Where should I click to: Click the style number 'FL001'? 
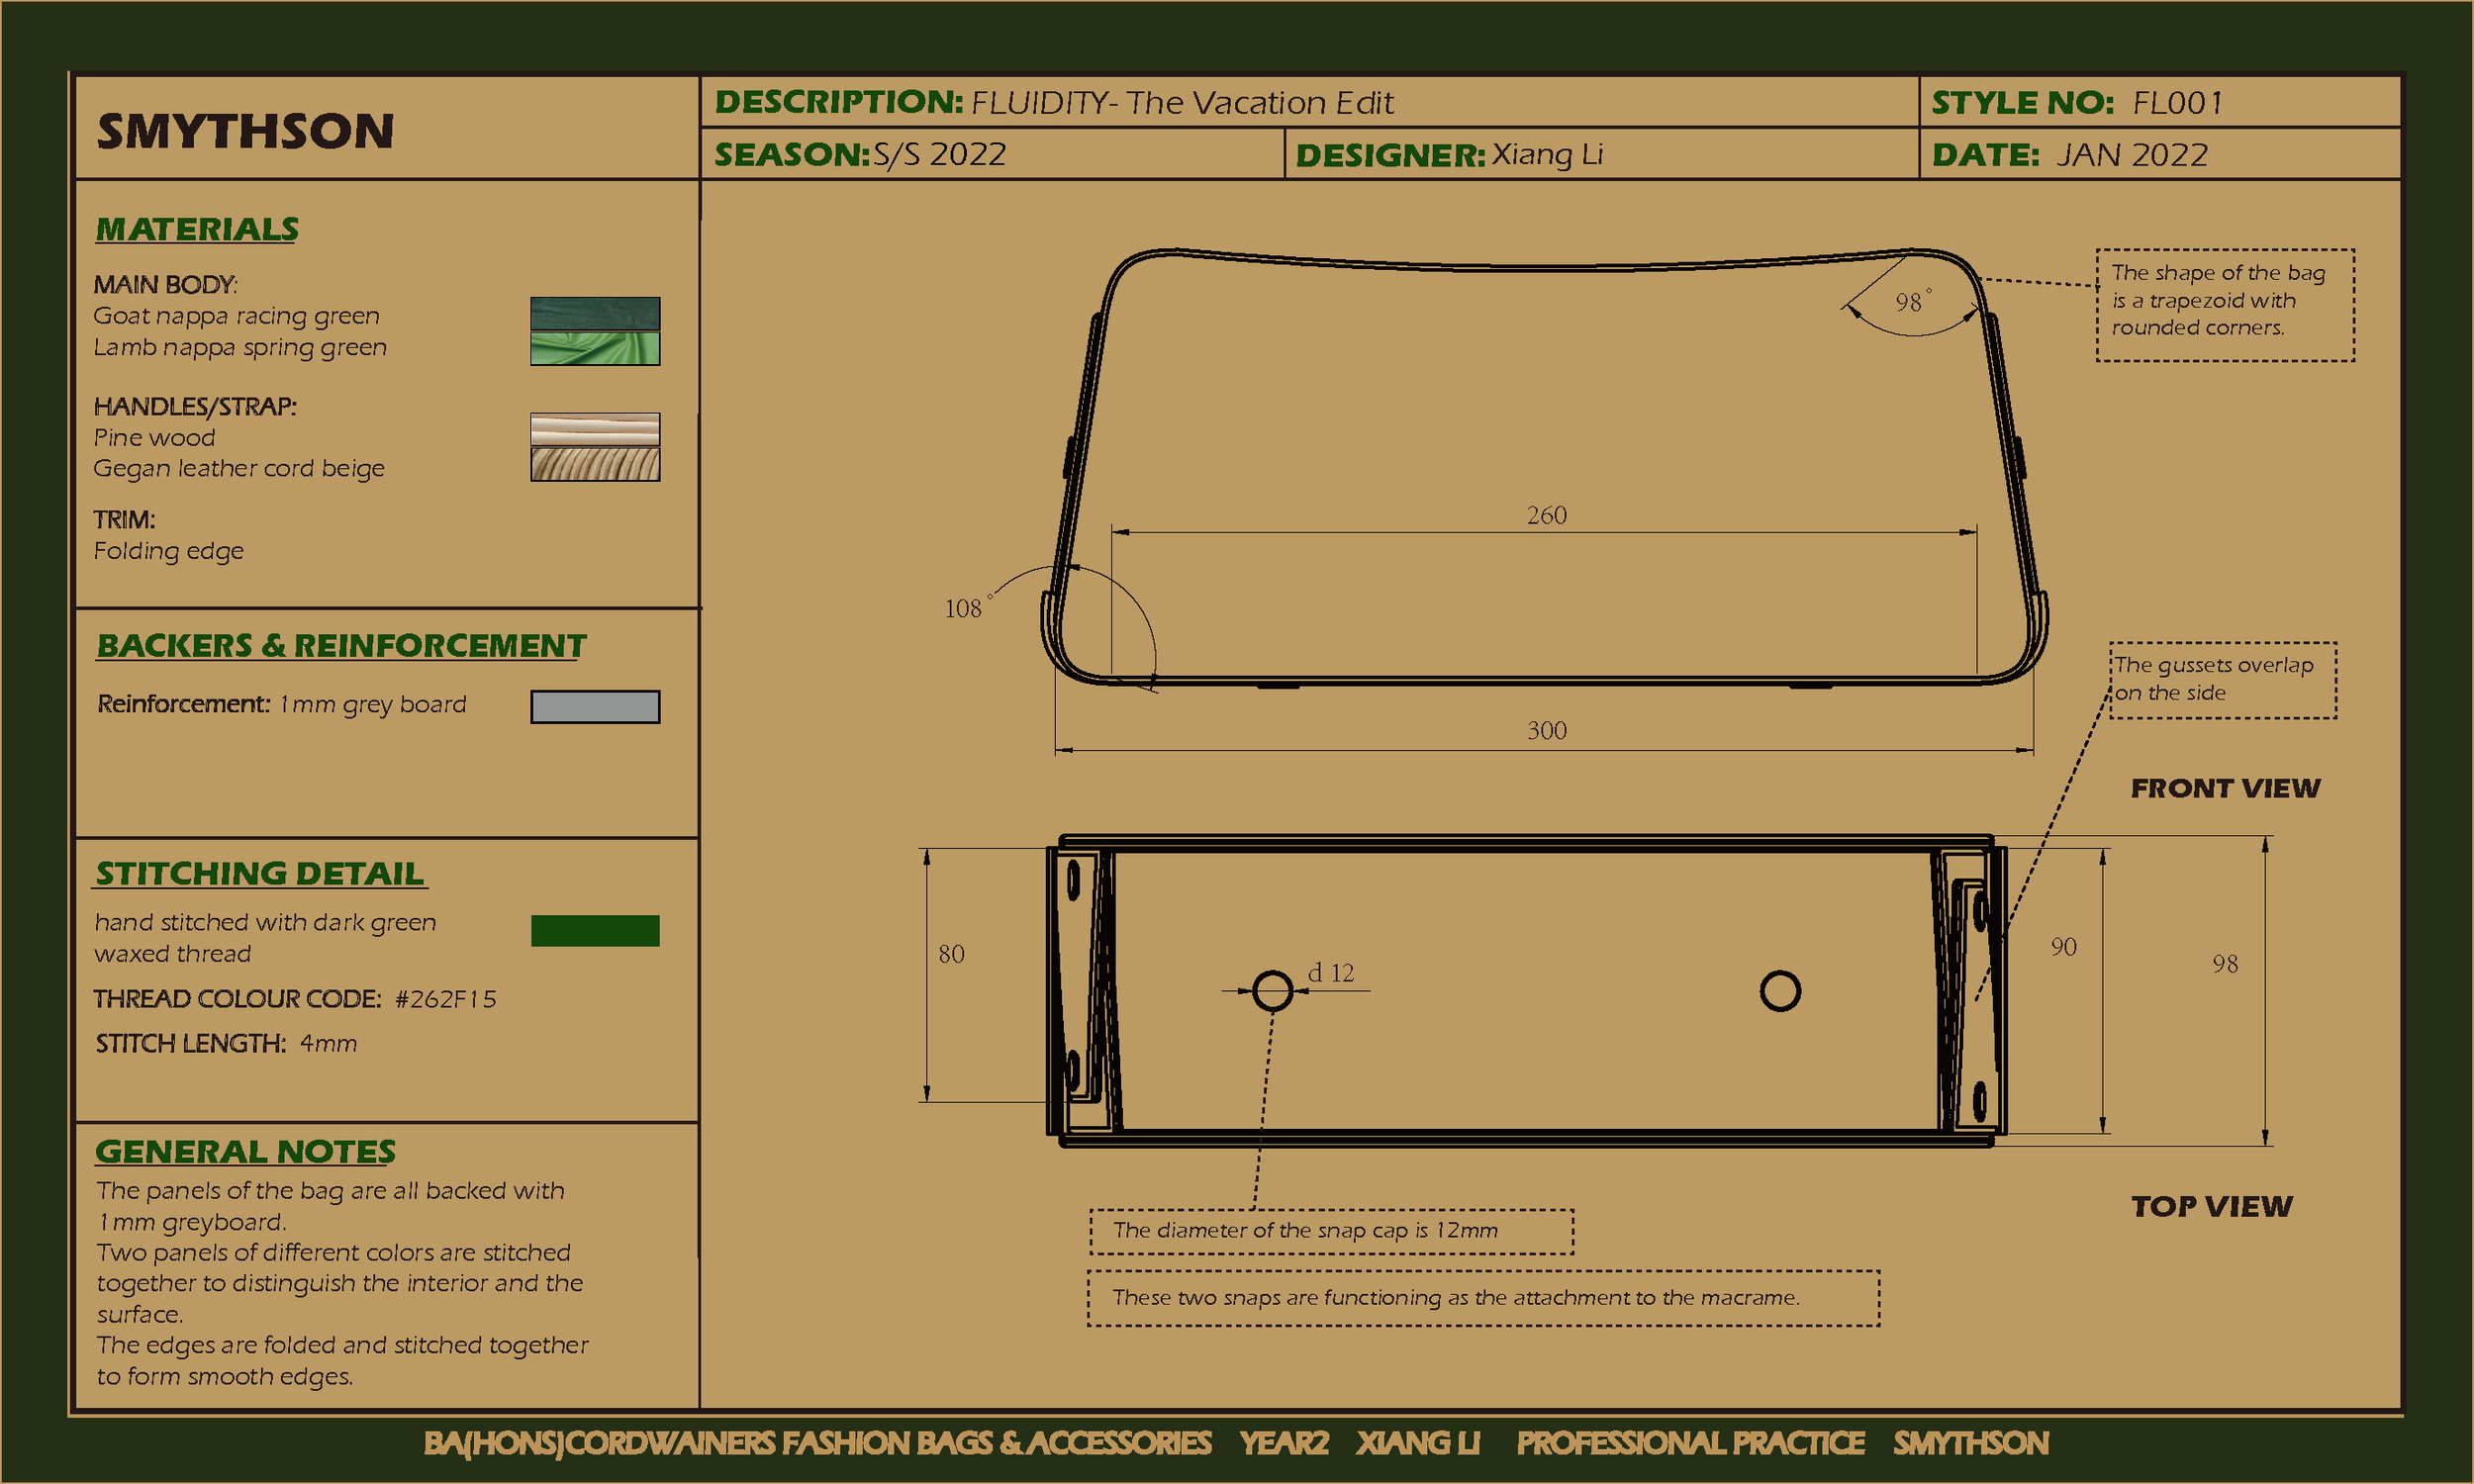tap(2177, 103)
